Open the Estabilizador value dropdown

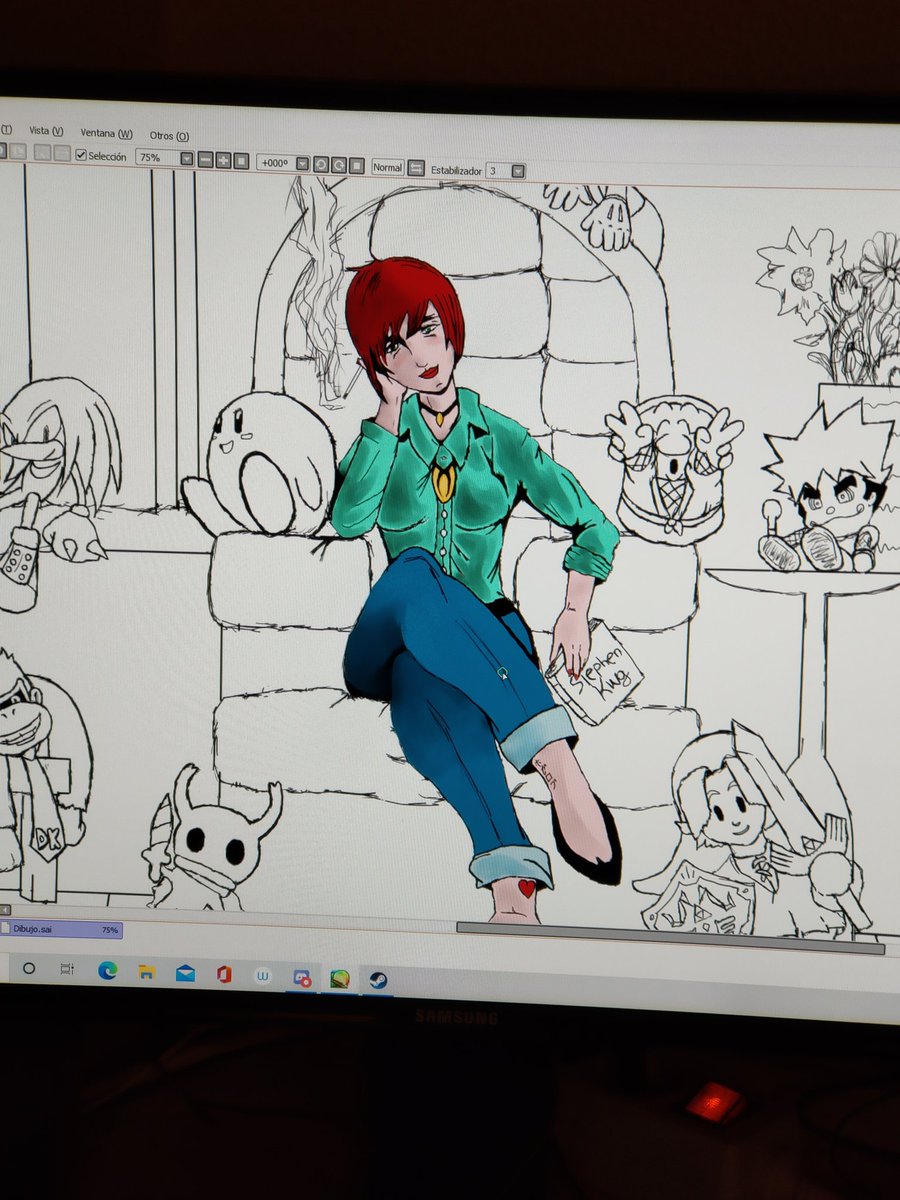[517, 172]
